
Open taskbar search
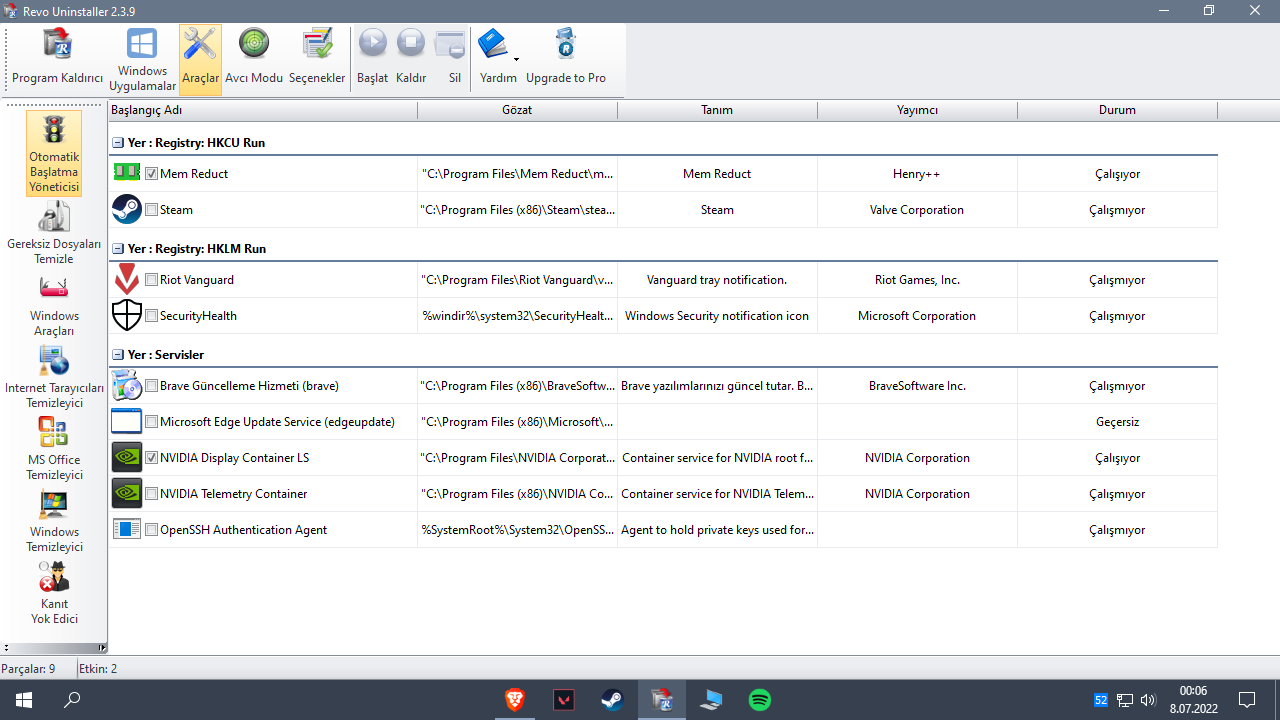72,700
